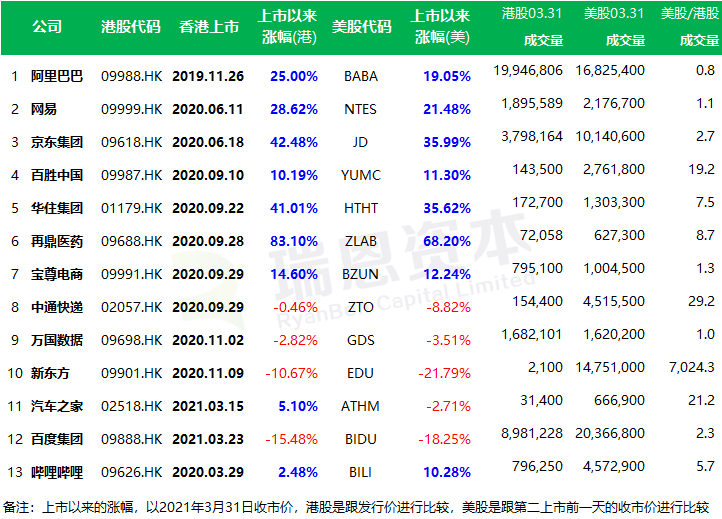722x519 pixels.
Task: Click the BZUN ticker cell
Action: click(x=360, y=274)
